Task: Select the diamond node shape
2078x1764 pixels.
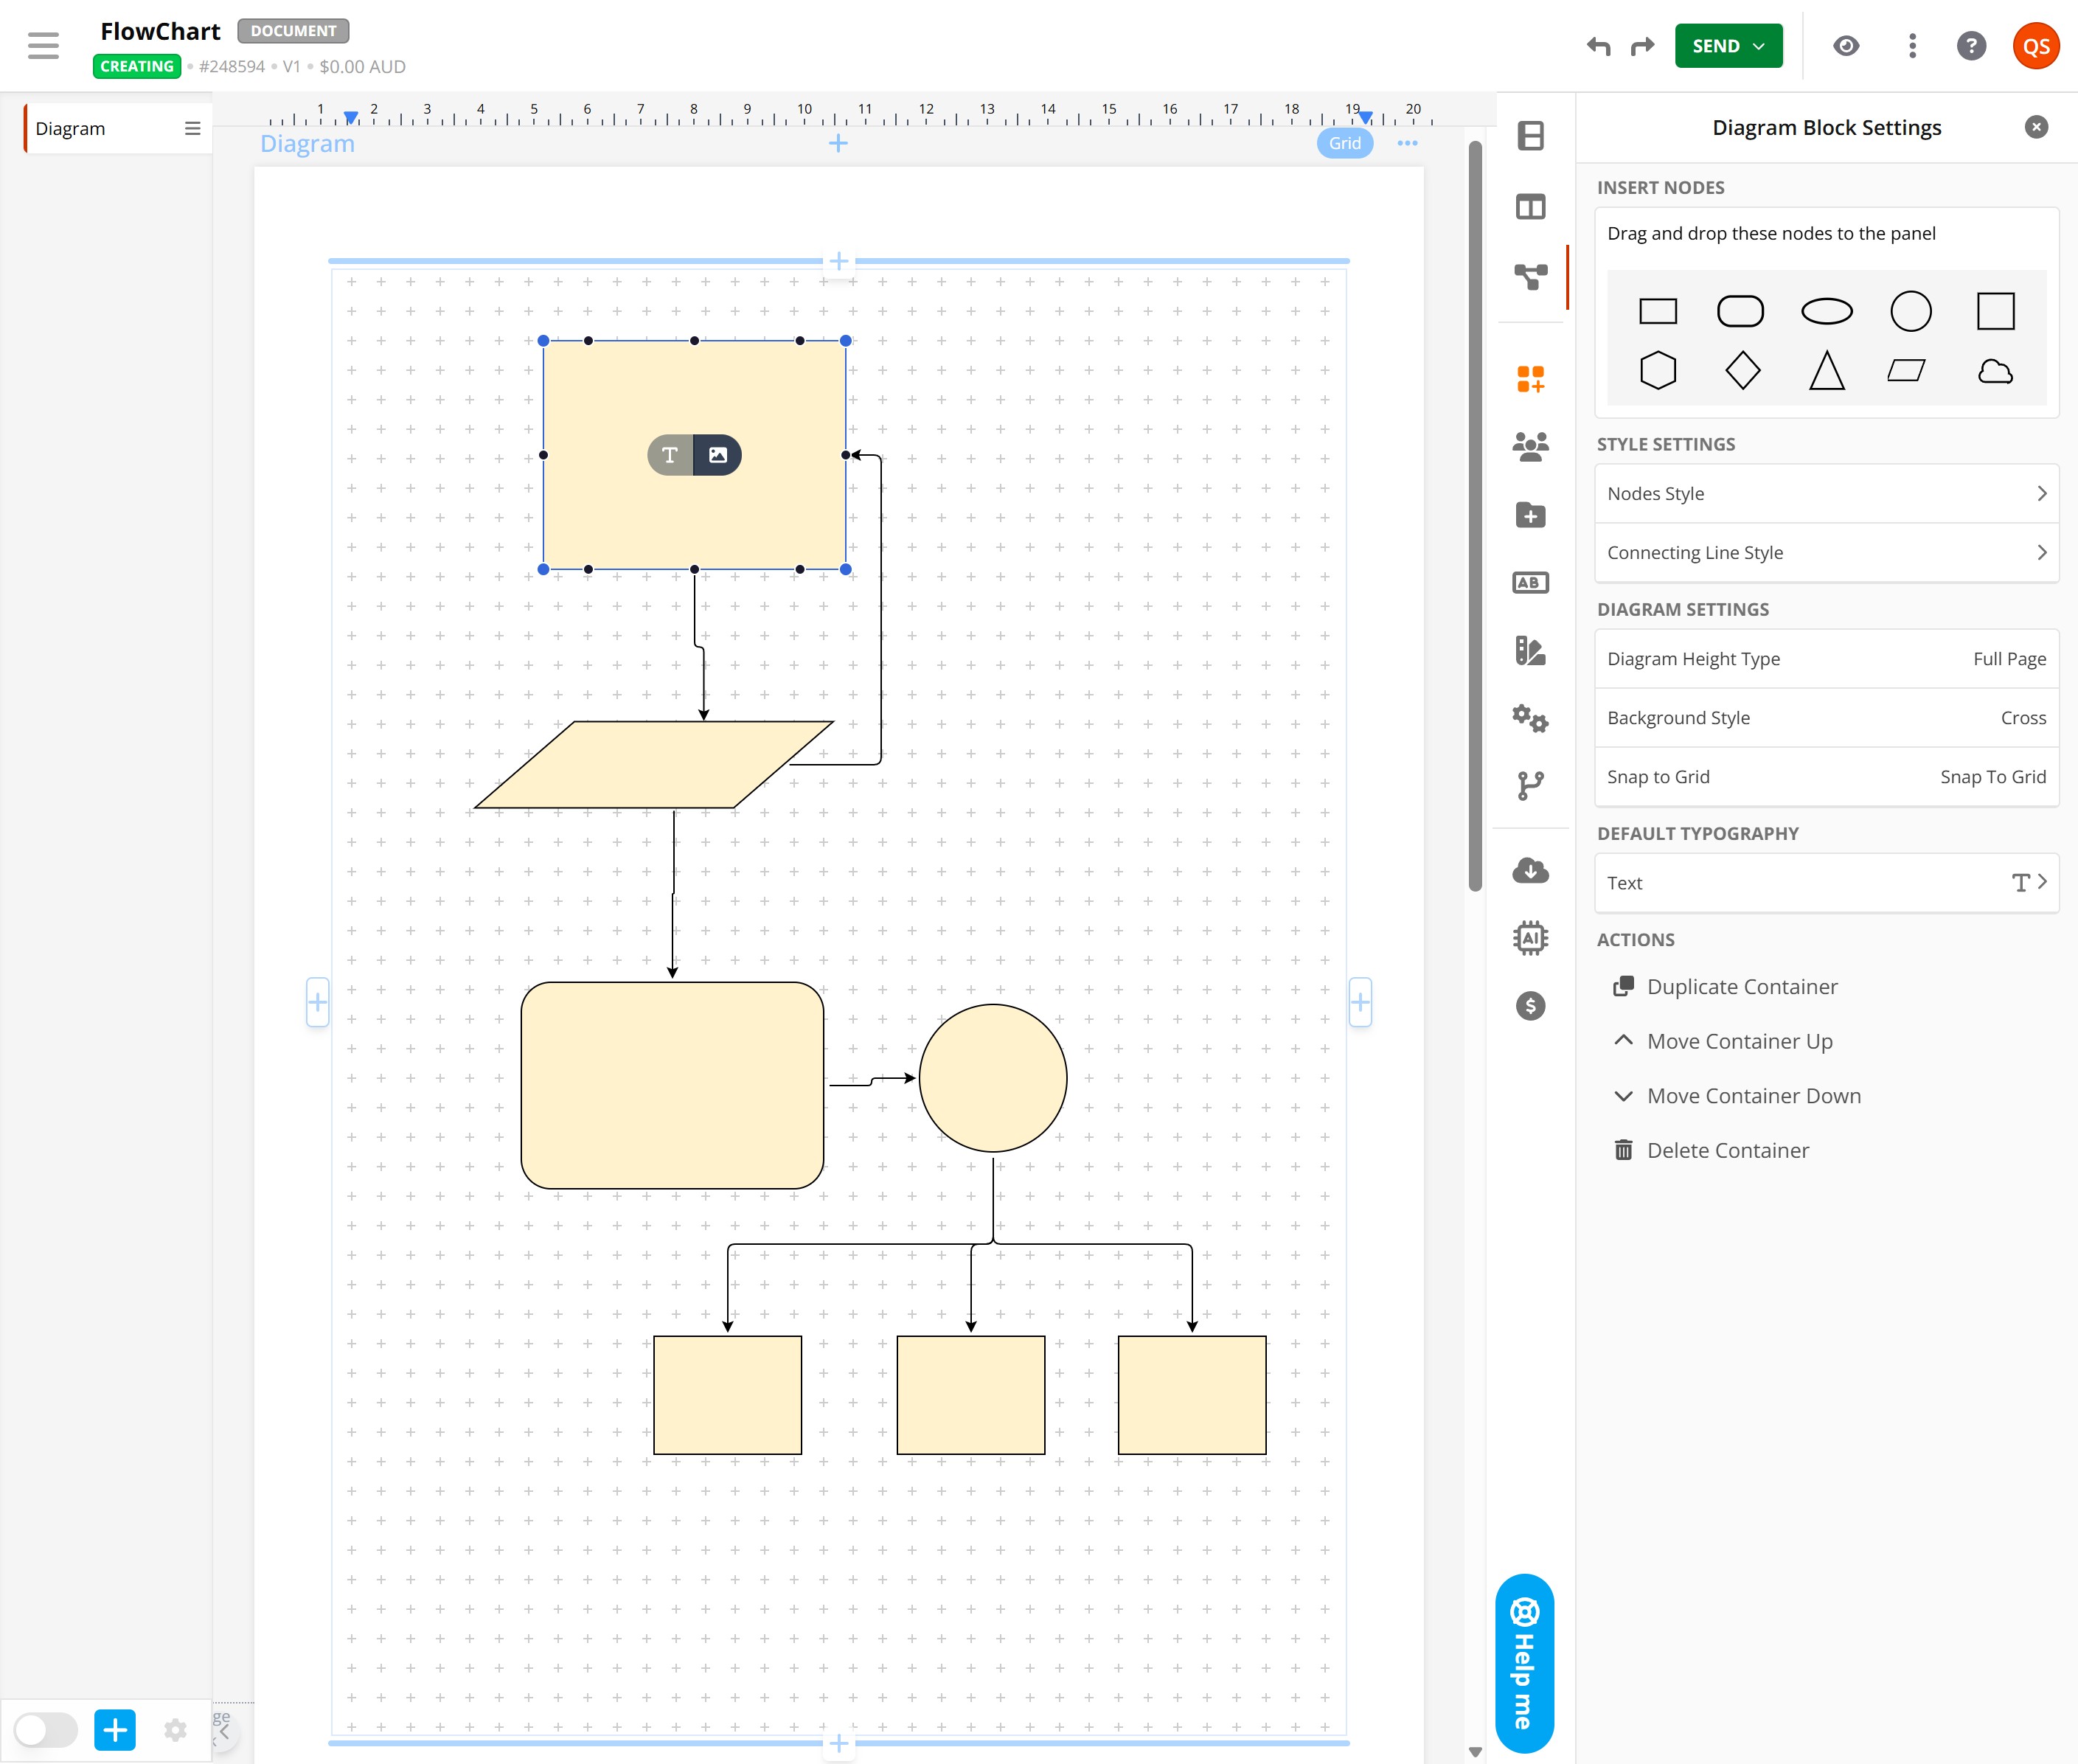Action: pyautogui.click(x=1742, y=370)
